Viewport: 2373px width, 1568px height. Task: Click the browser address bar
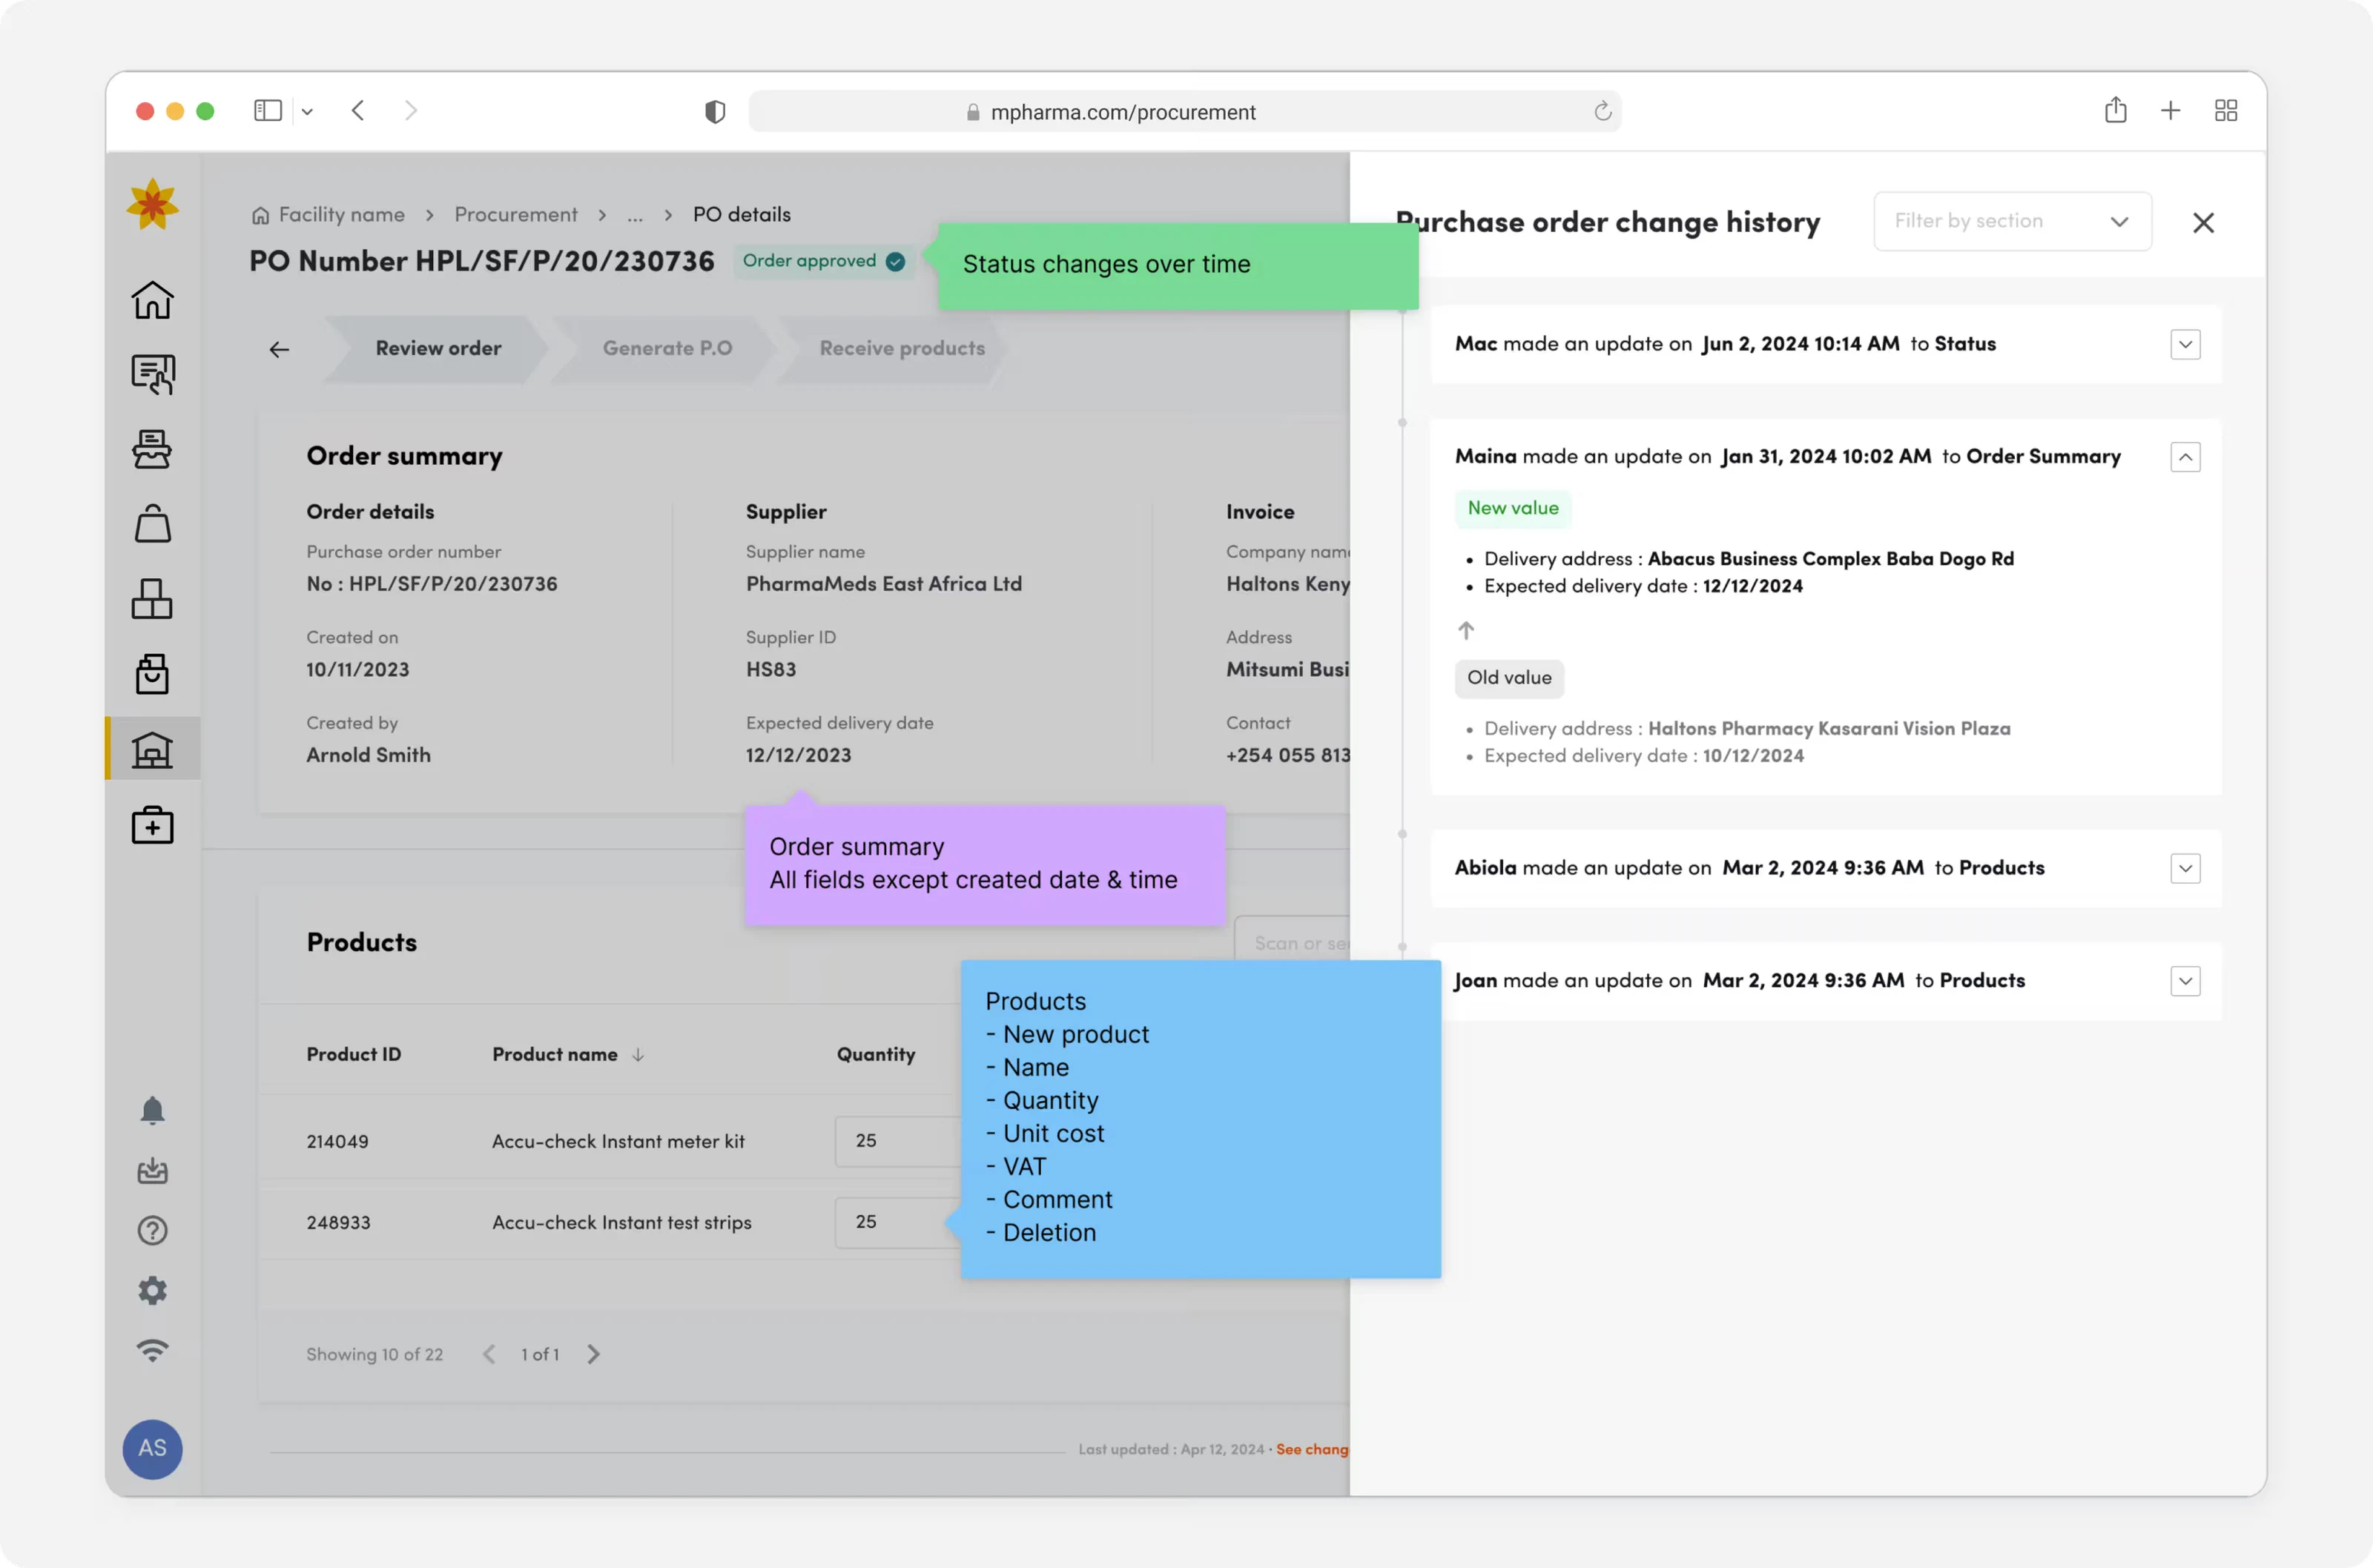1184,112
